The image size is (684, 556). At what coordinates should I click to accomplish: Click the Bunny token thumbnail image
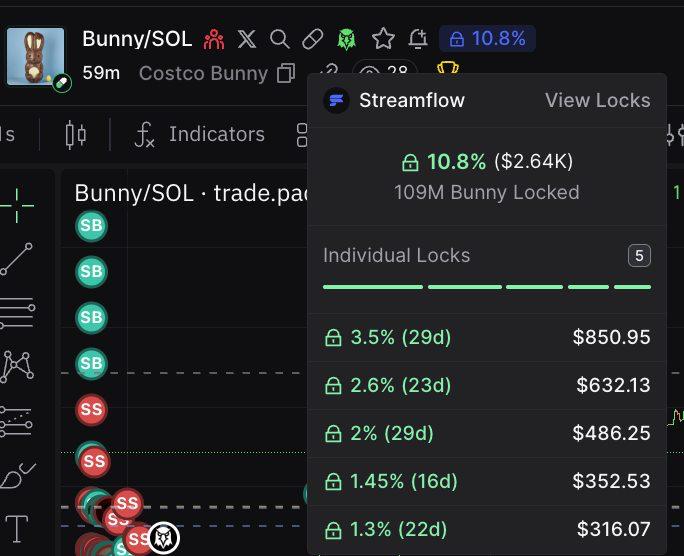(x=36, y=57)
